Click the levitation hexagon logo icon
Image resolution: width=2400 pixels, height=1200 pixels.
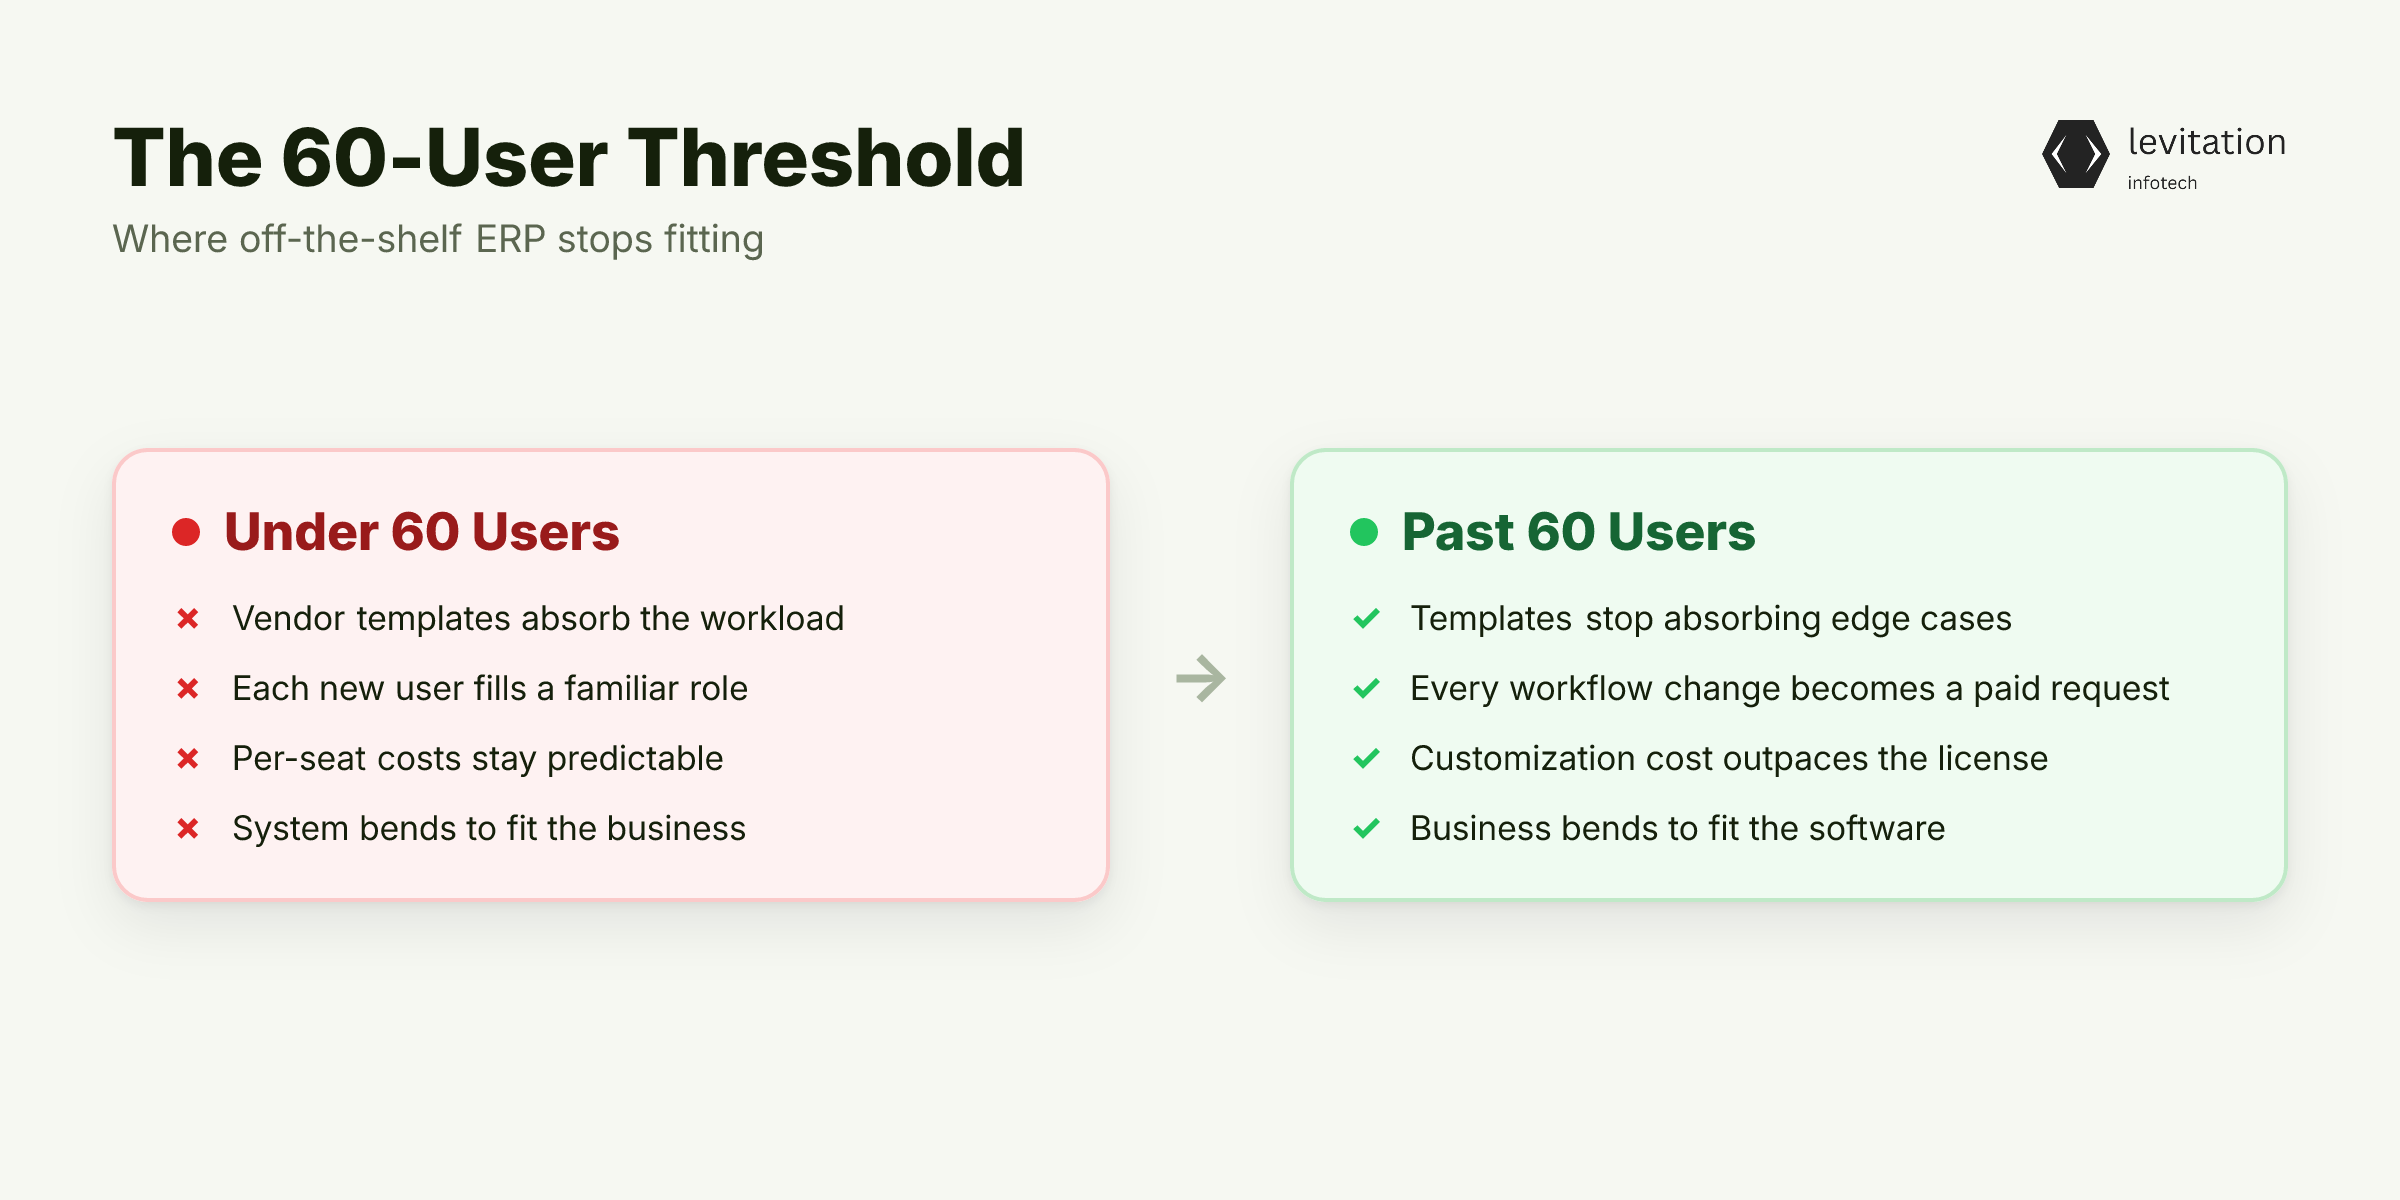click(x=2075, y=154)
